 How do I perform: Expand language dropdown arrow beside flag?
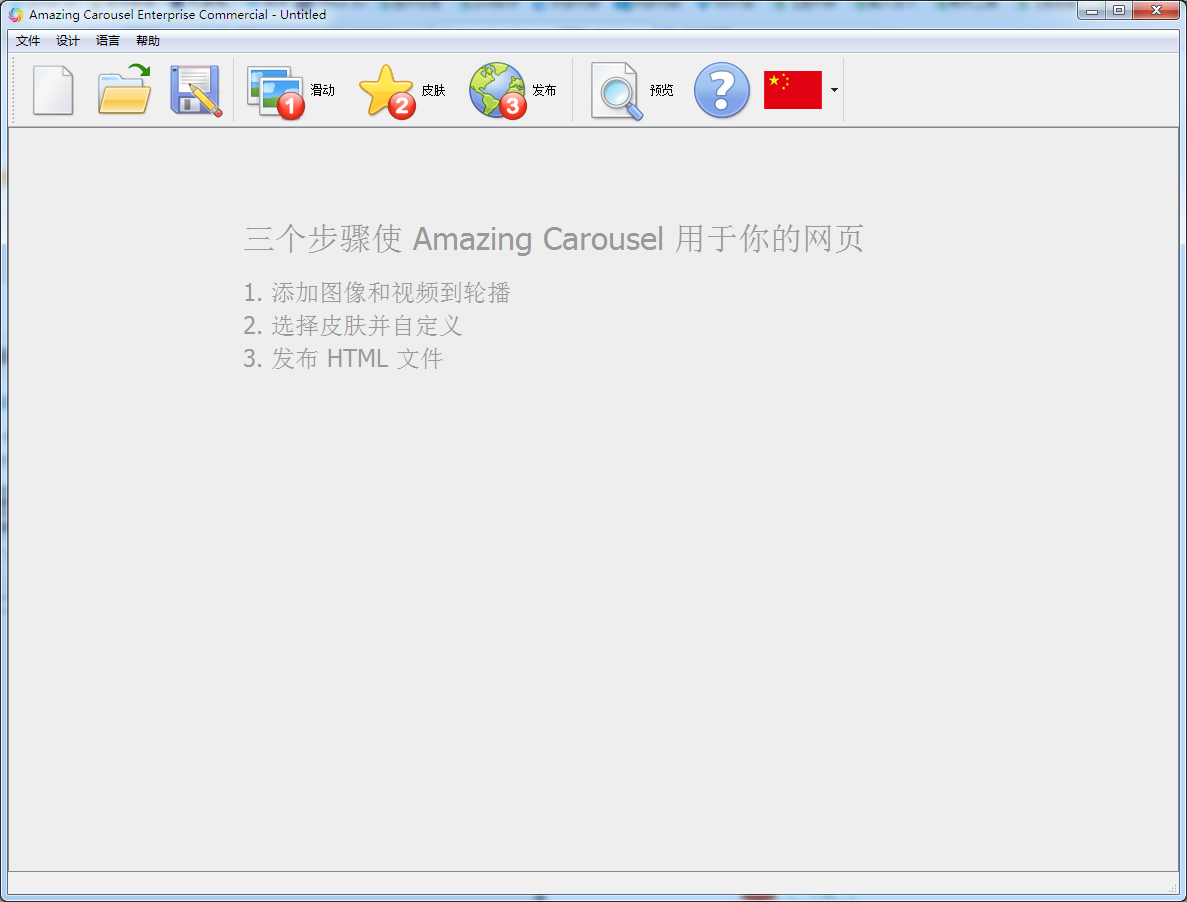tap(834, 90)
